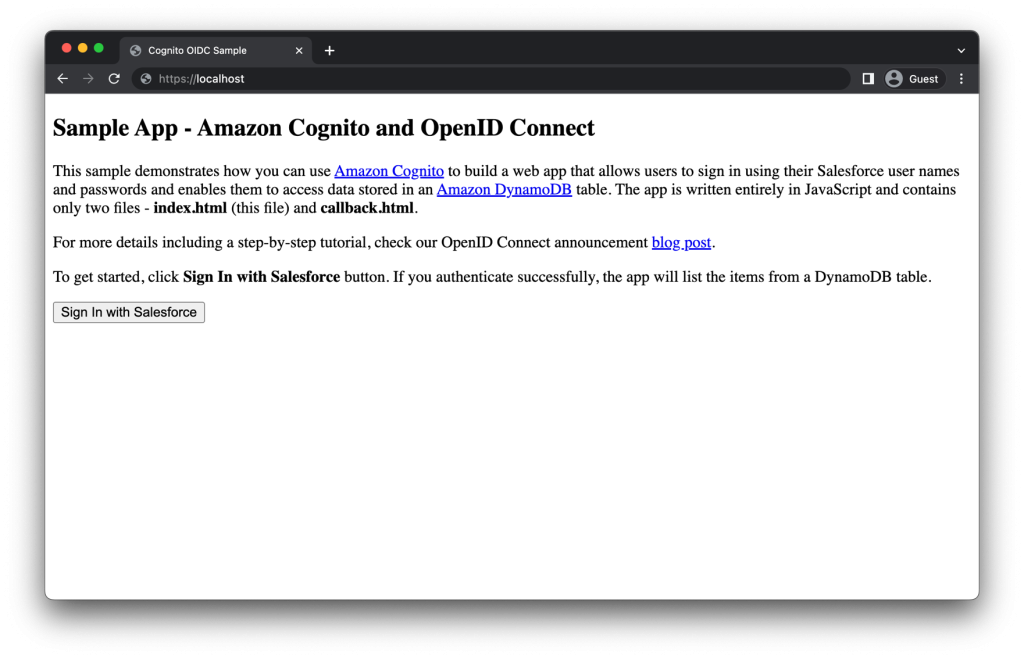Expand the tab search chevron
Viewport: 1024px width, 659px height.
[961, 50]
